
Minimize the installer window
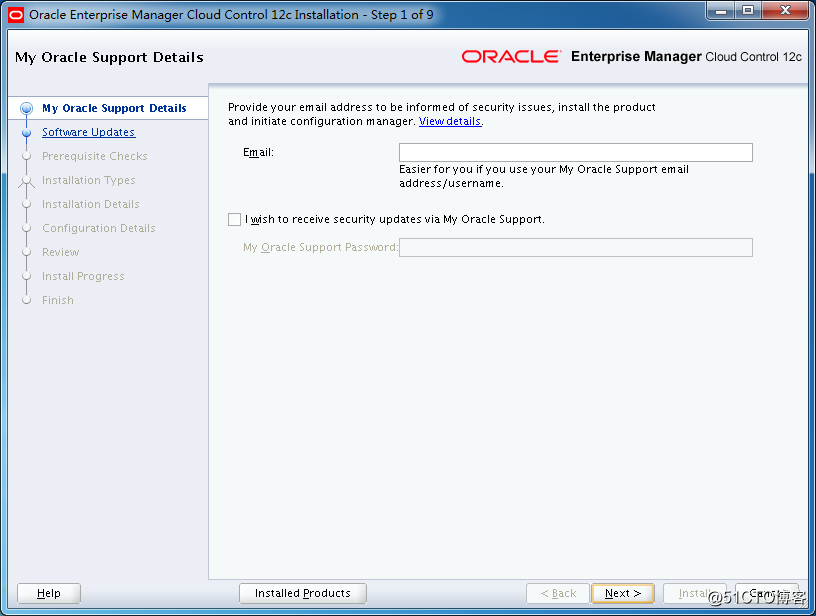tap(721, 11)
